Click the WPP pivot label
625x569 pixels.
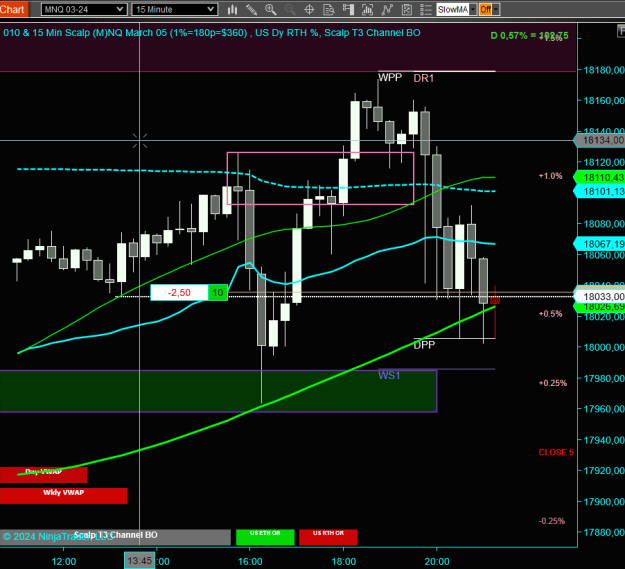click(x=390, y=77)
